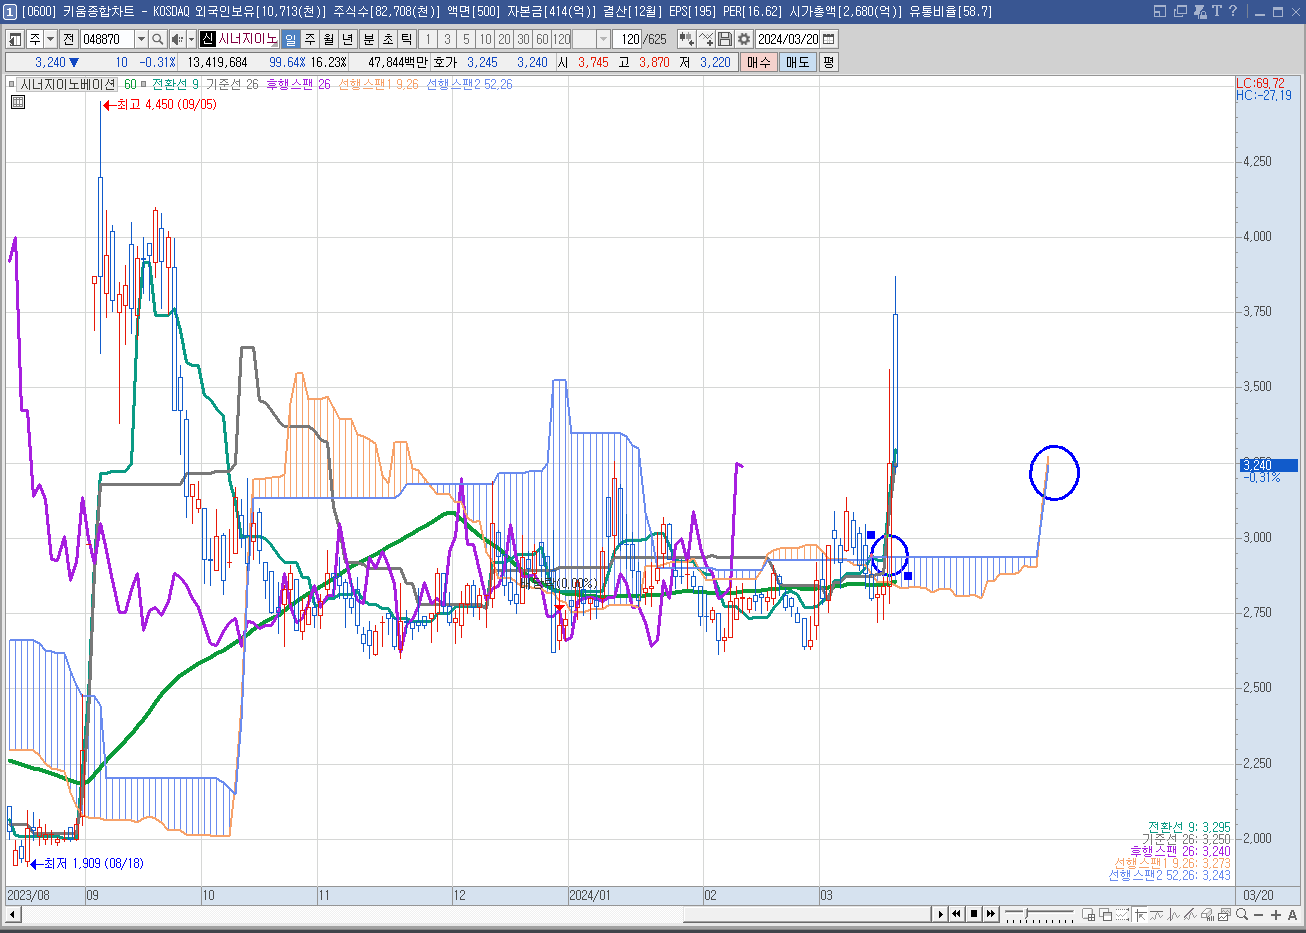This screenshot has width=1306, height=933.
Task: Select the 초 second chart tab
Action: pyautogui.click(x=388, y=39)
